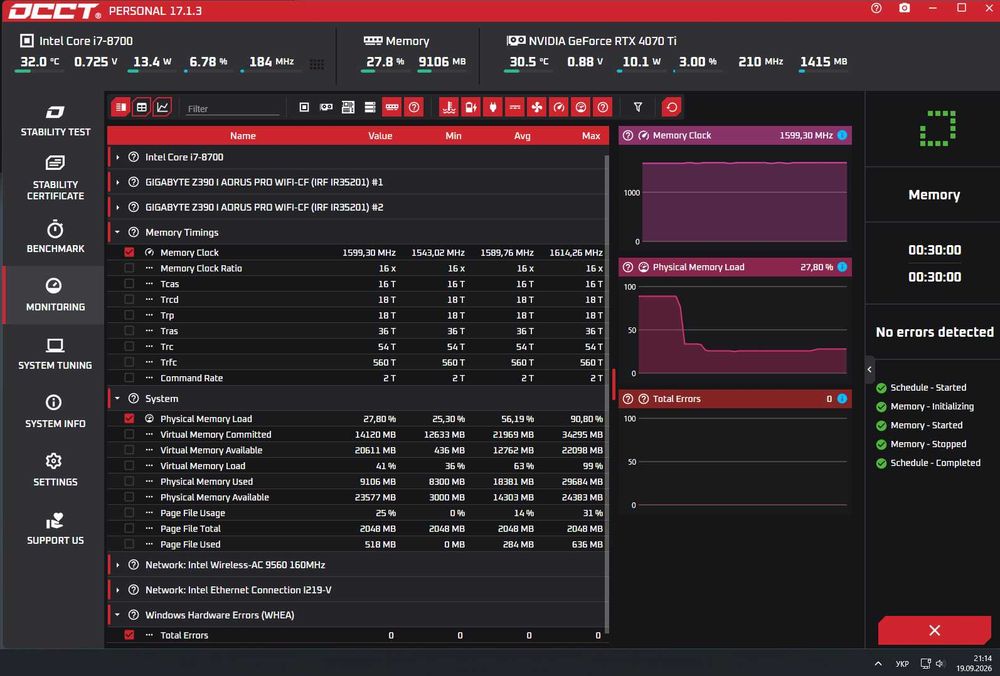
Task: Toggle the current sensor filter icon
Action: 515,107
